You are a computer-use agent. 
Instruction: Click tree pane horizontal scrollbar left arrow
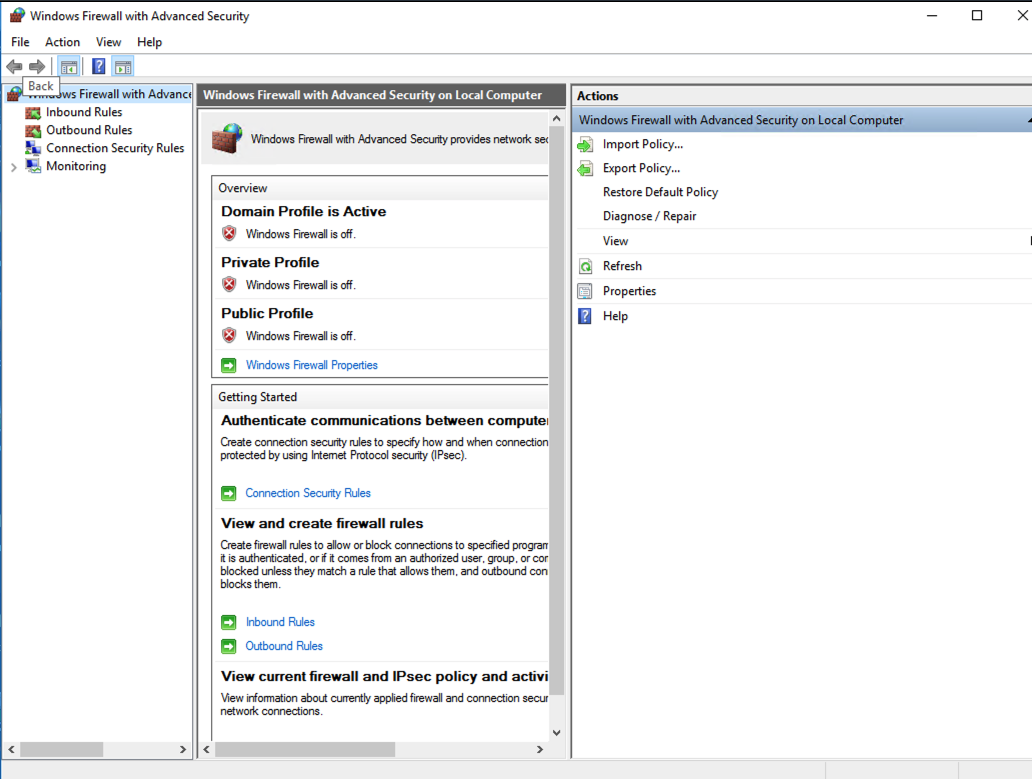11,749
